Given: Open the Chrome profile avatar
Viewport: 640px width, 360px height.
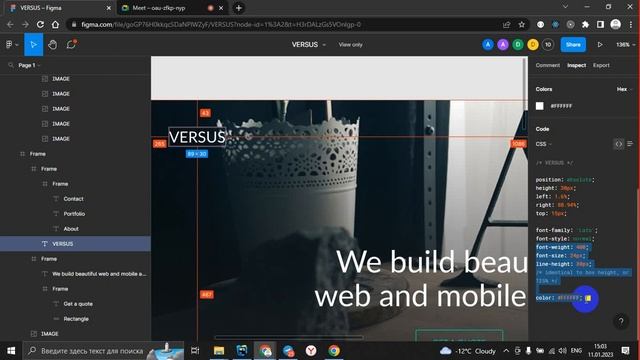Looking at the screenshot, I should pyautogui.click(x=616, y=24).
